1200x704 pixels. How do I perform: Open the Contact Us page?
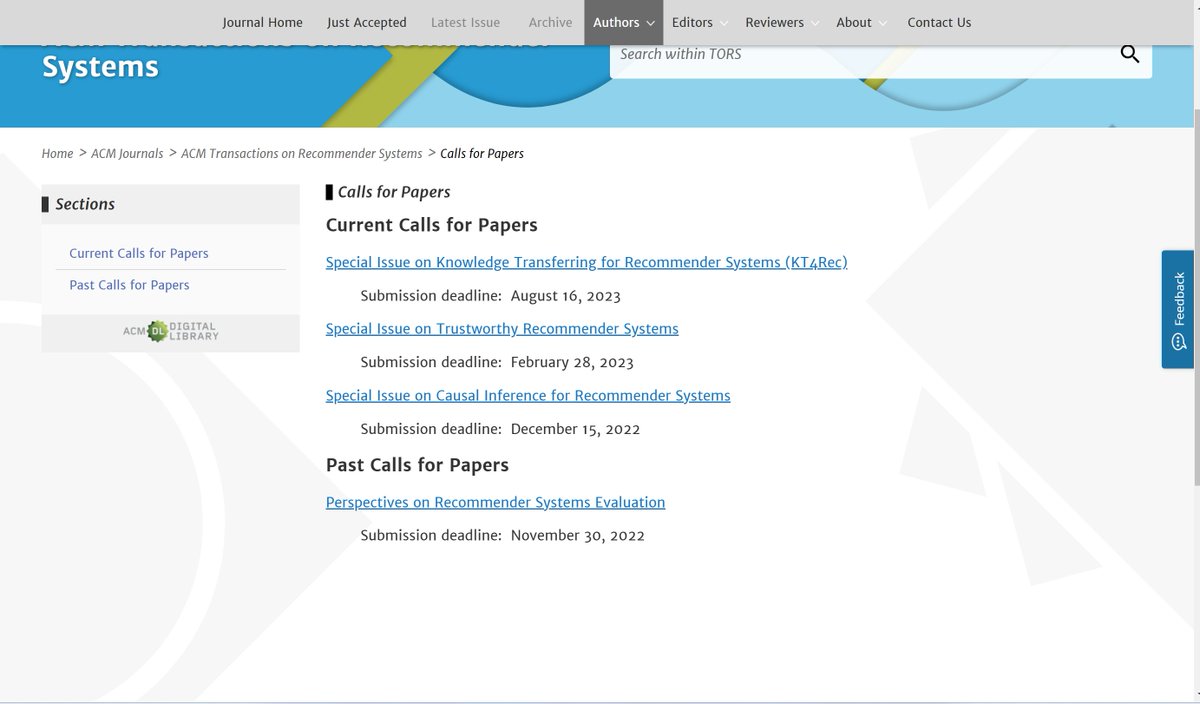(939, 22)
